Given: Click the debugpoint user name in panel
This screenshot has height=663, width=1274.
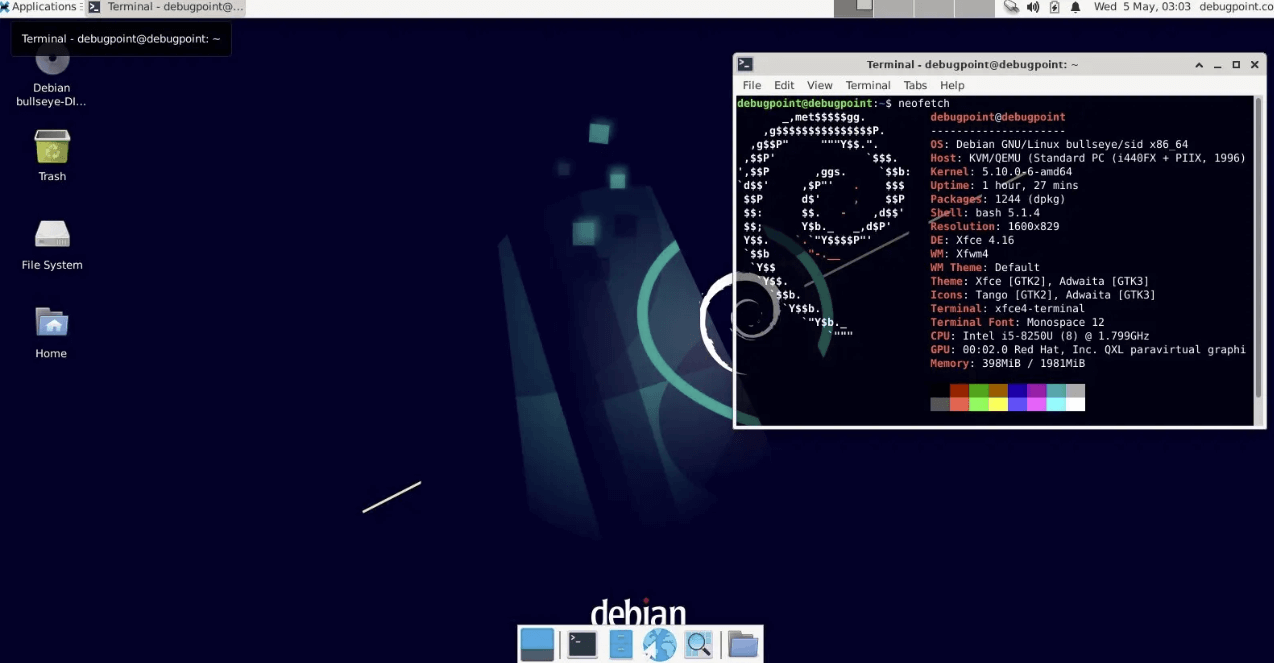Looking at the screenshot, I should [1236, 7].
